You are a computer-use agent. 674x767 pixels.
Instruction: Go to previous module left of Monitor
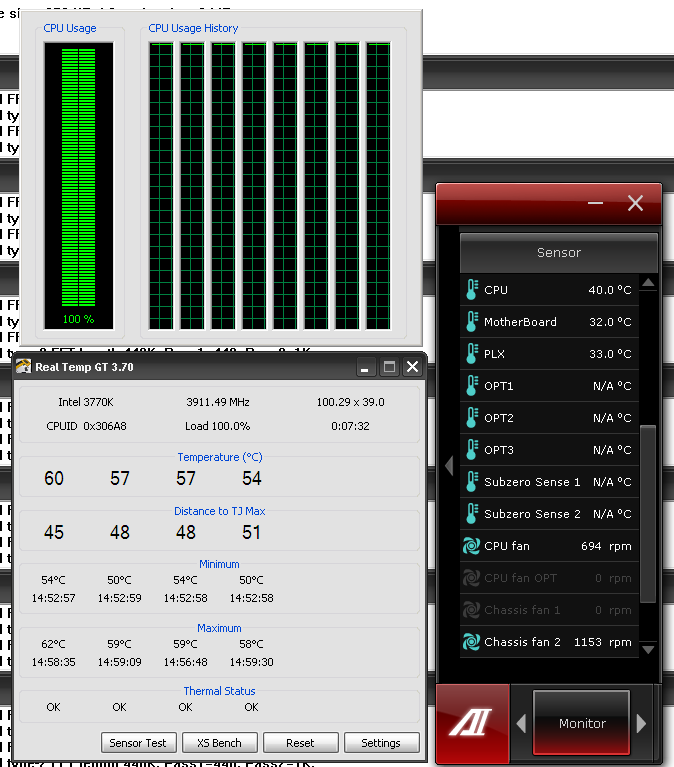tap(521, 723)
